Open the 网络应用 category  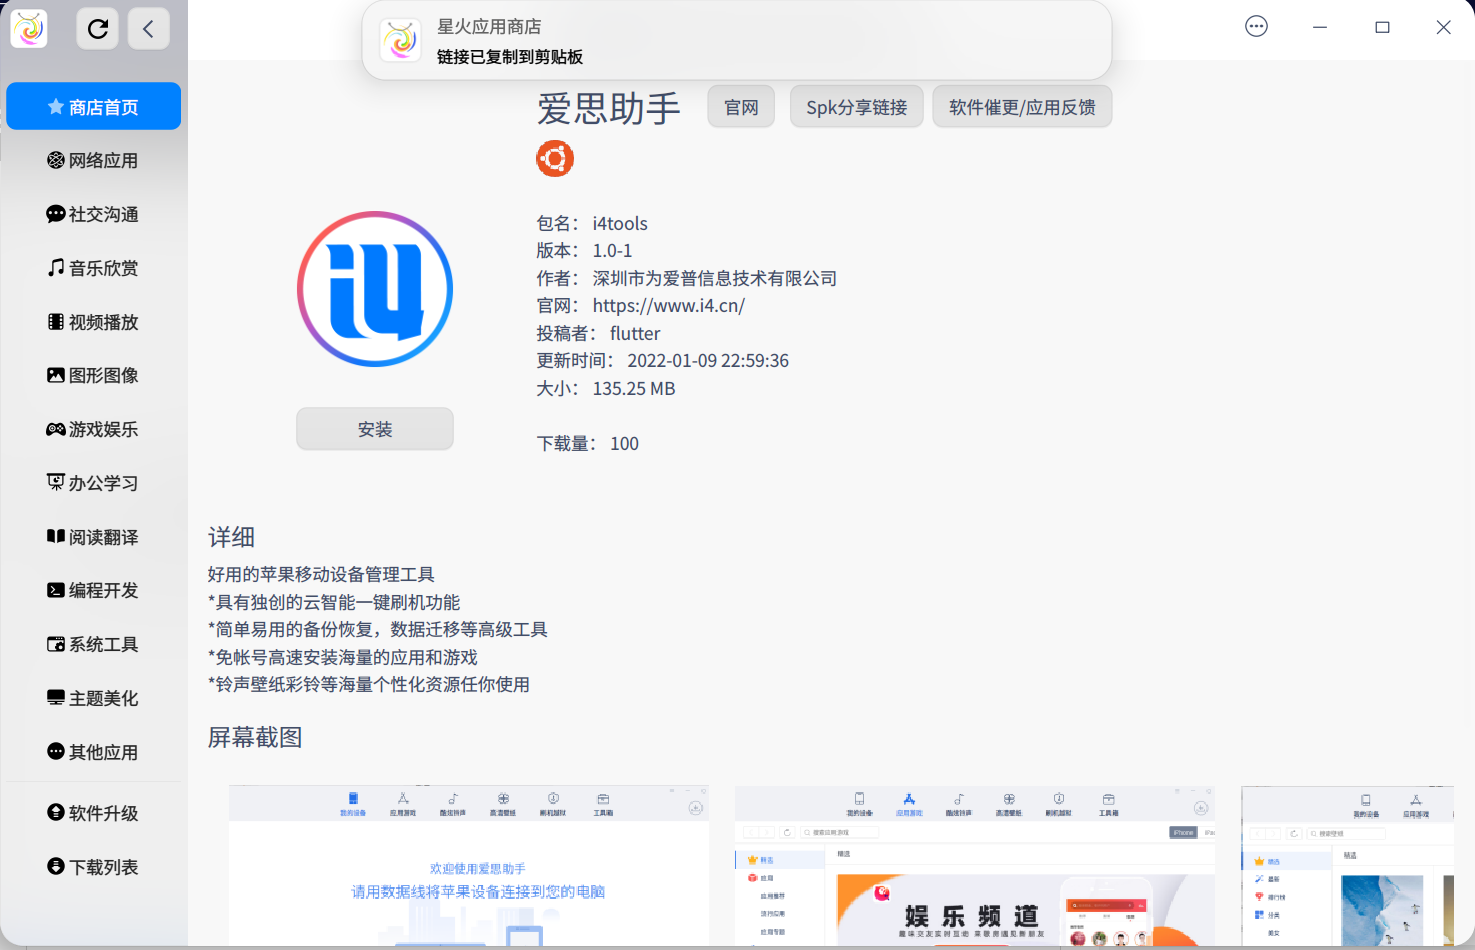(x=93, y=160)
